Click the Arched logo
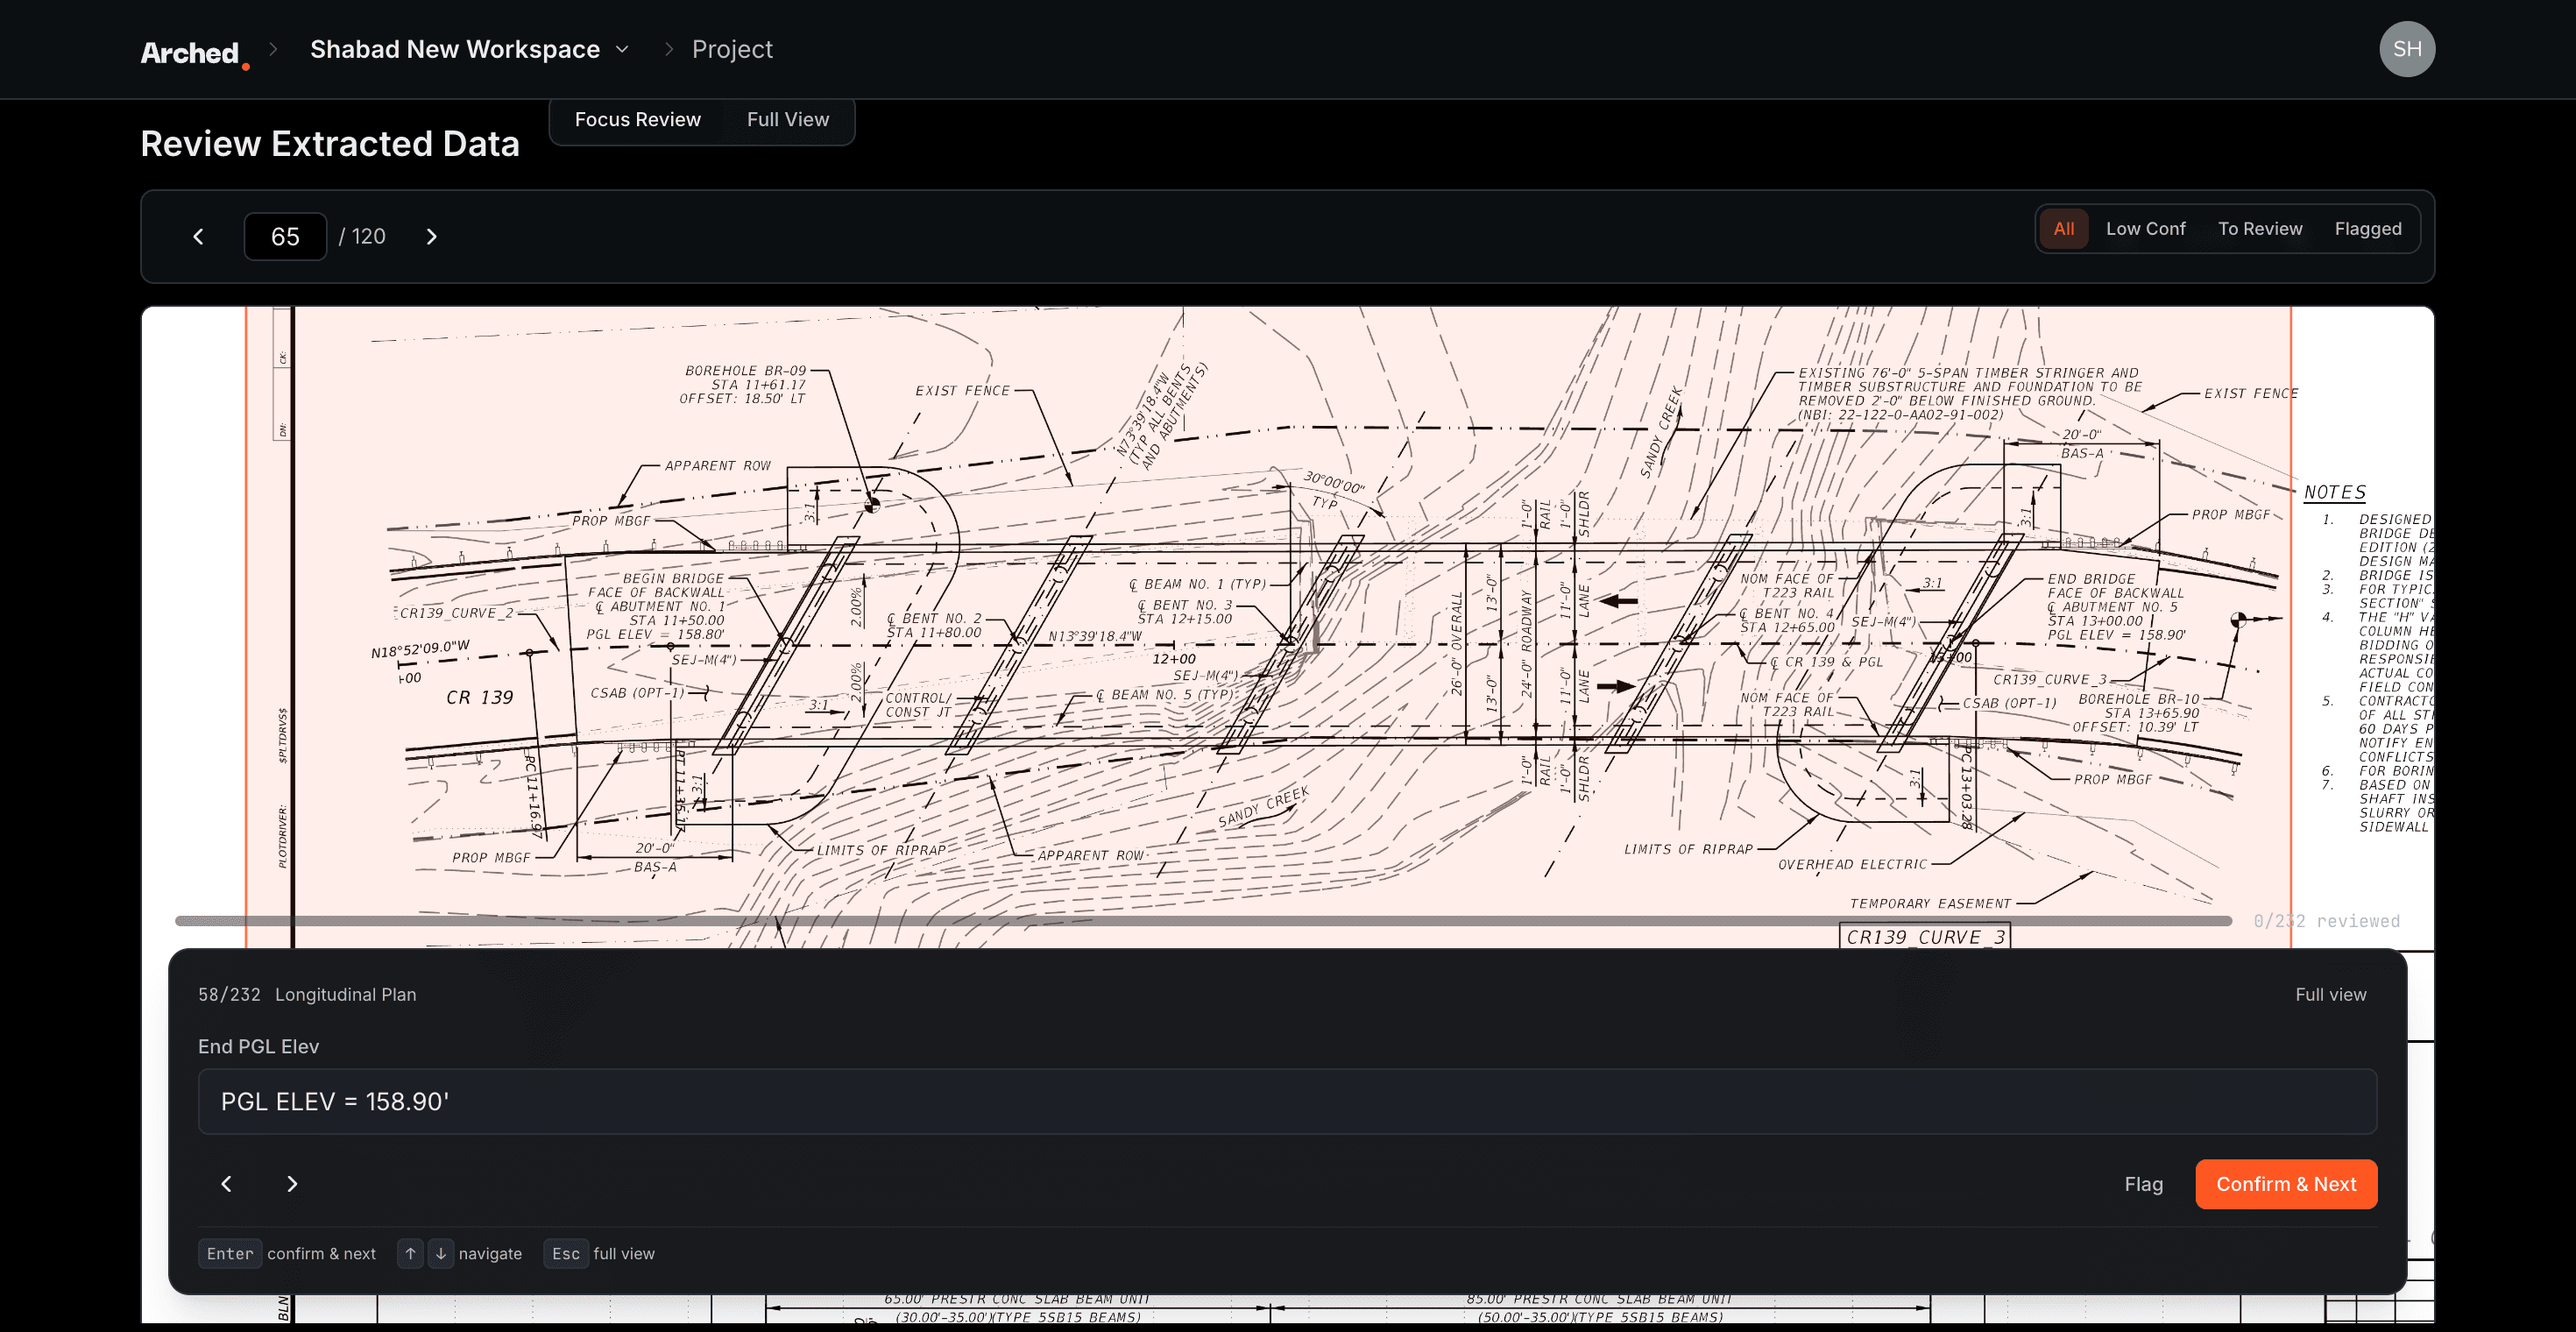Screen dimensions: 2576x1332 click(194, 49)
